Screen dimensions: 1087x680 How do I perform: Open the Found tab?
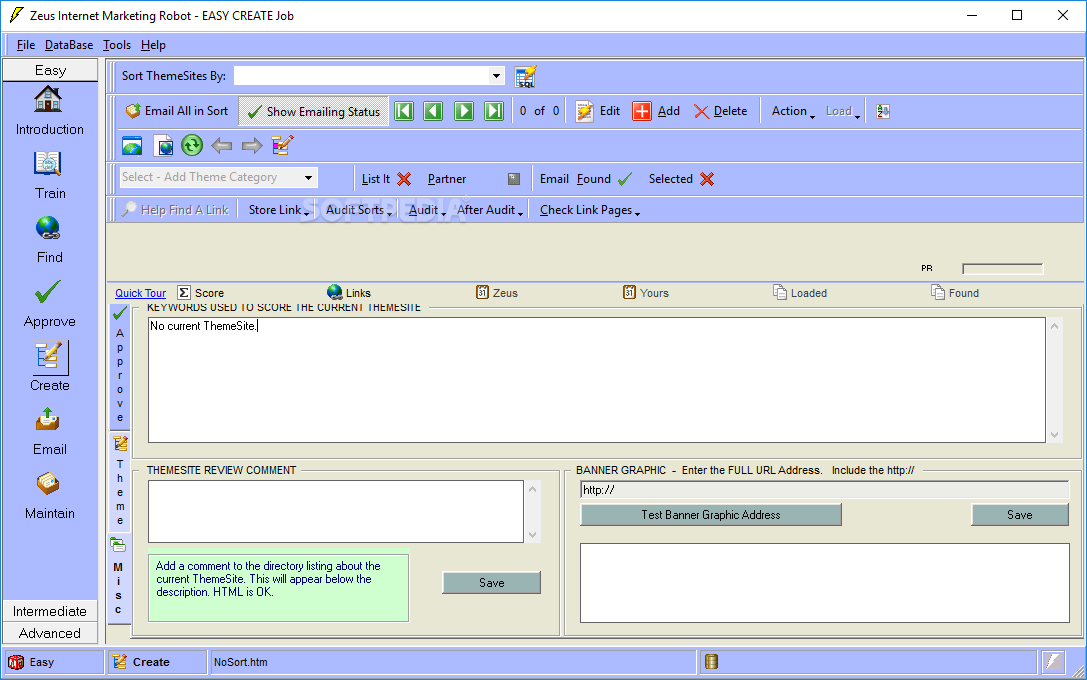(x=955, y=293)
